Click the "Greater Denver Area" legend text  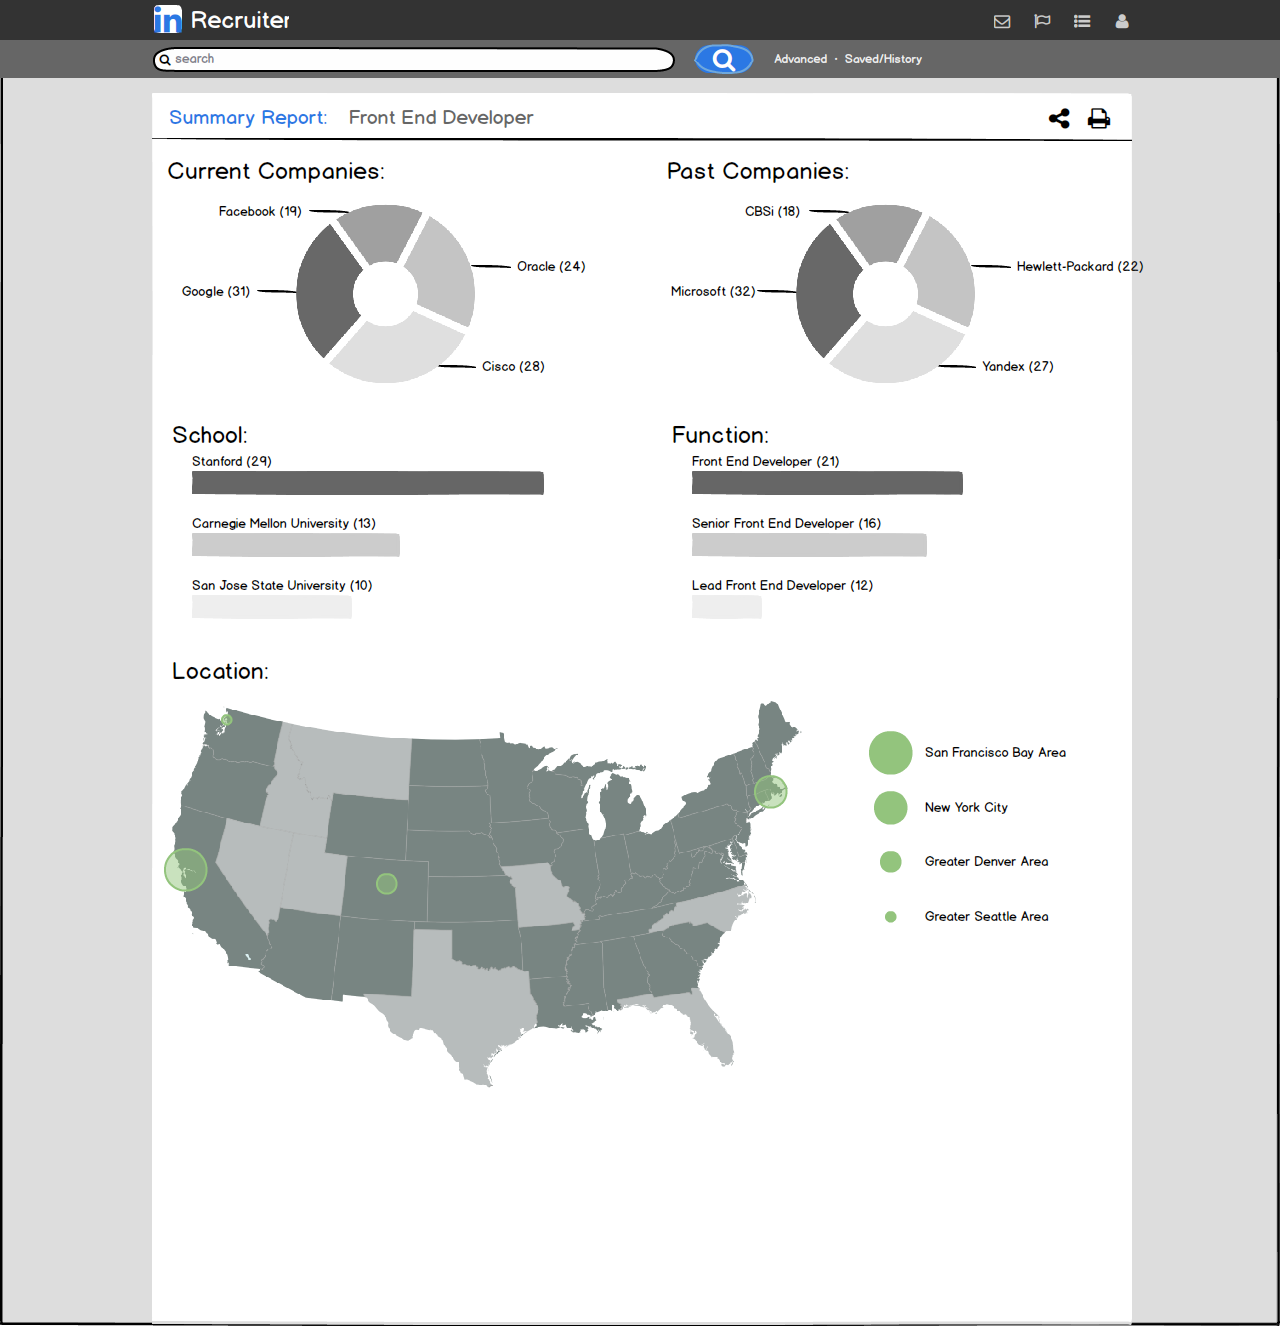987,862
